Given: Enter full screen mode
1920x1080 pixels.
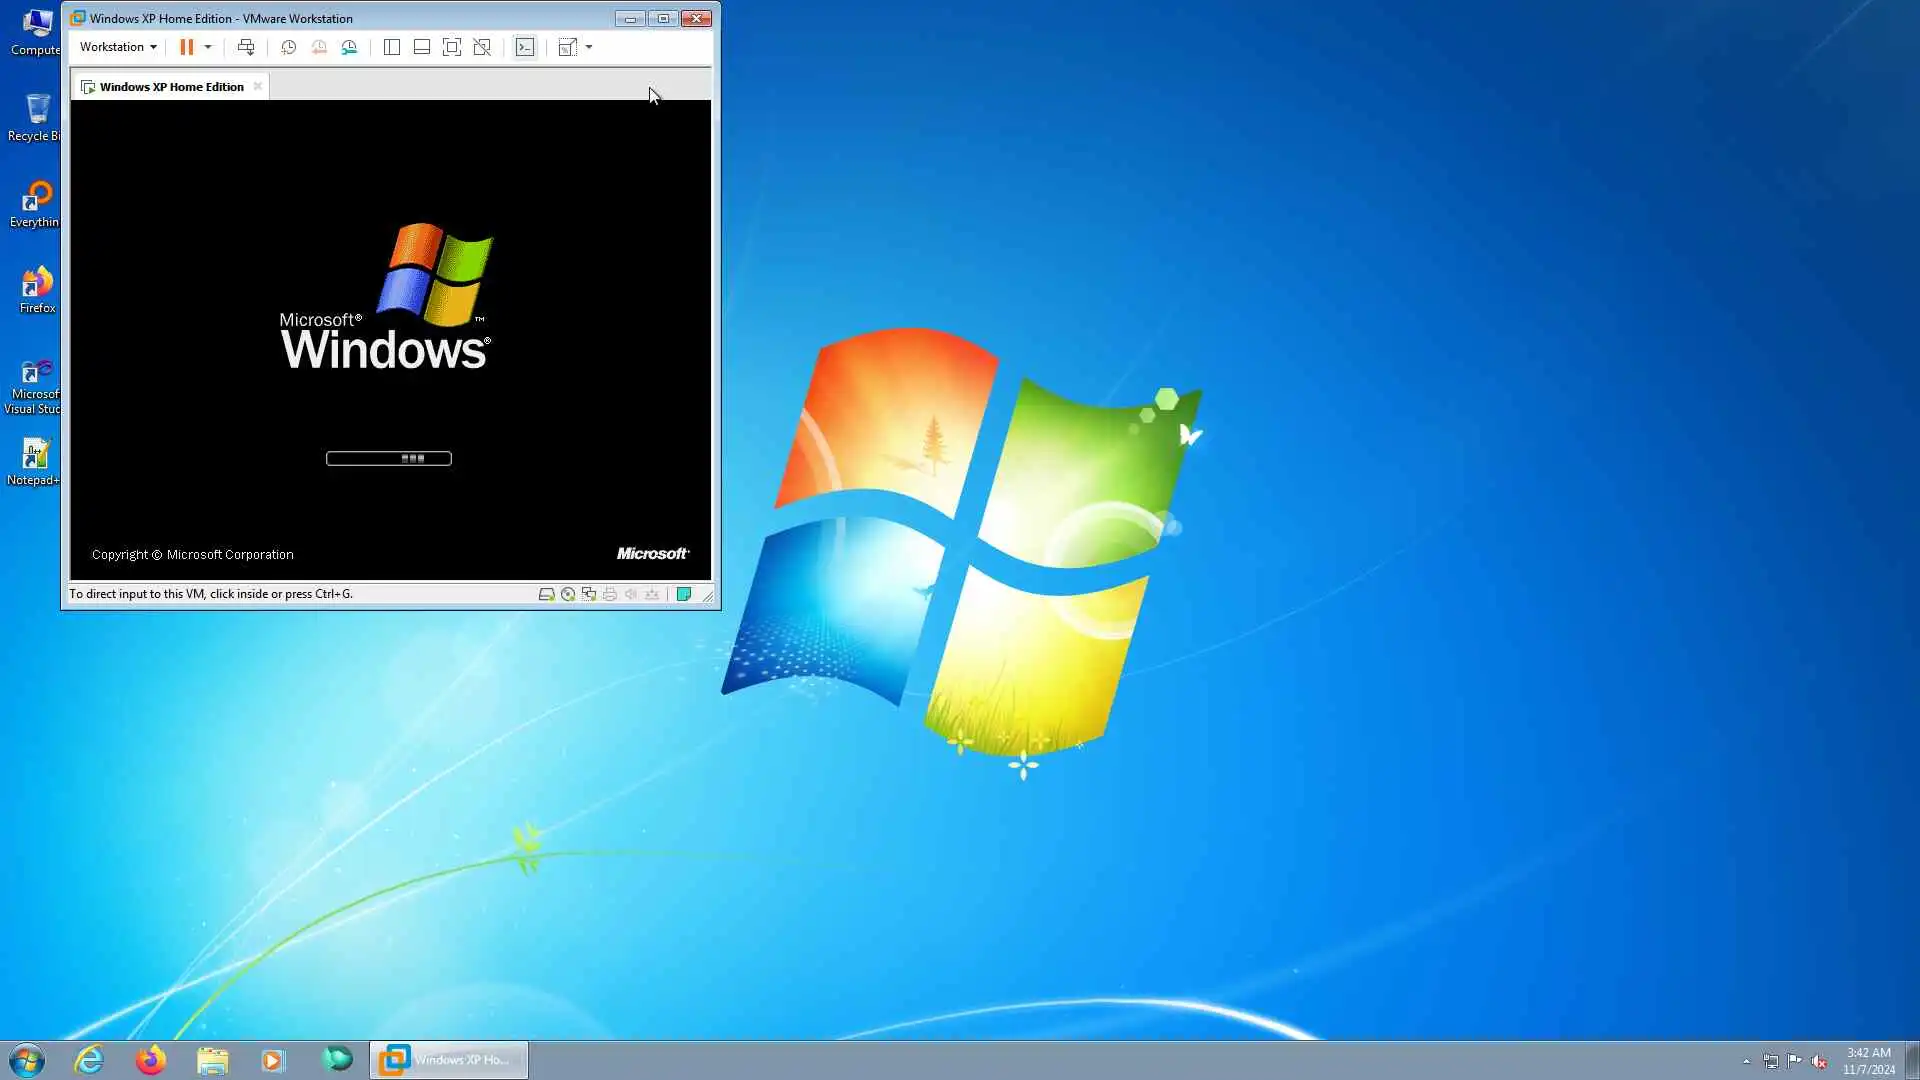Looking at the screenshot, I should click(452, 47).
